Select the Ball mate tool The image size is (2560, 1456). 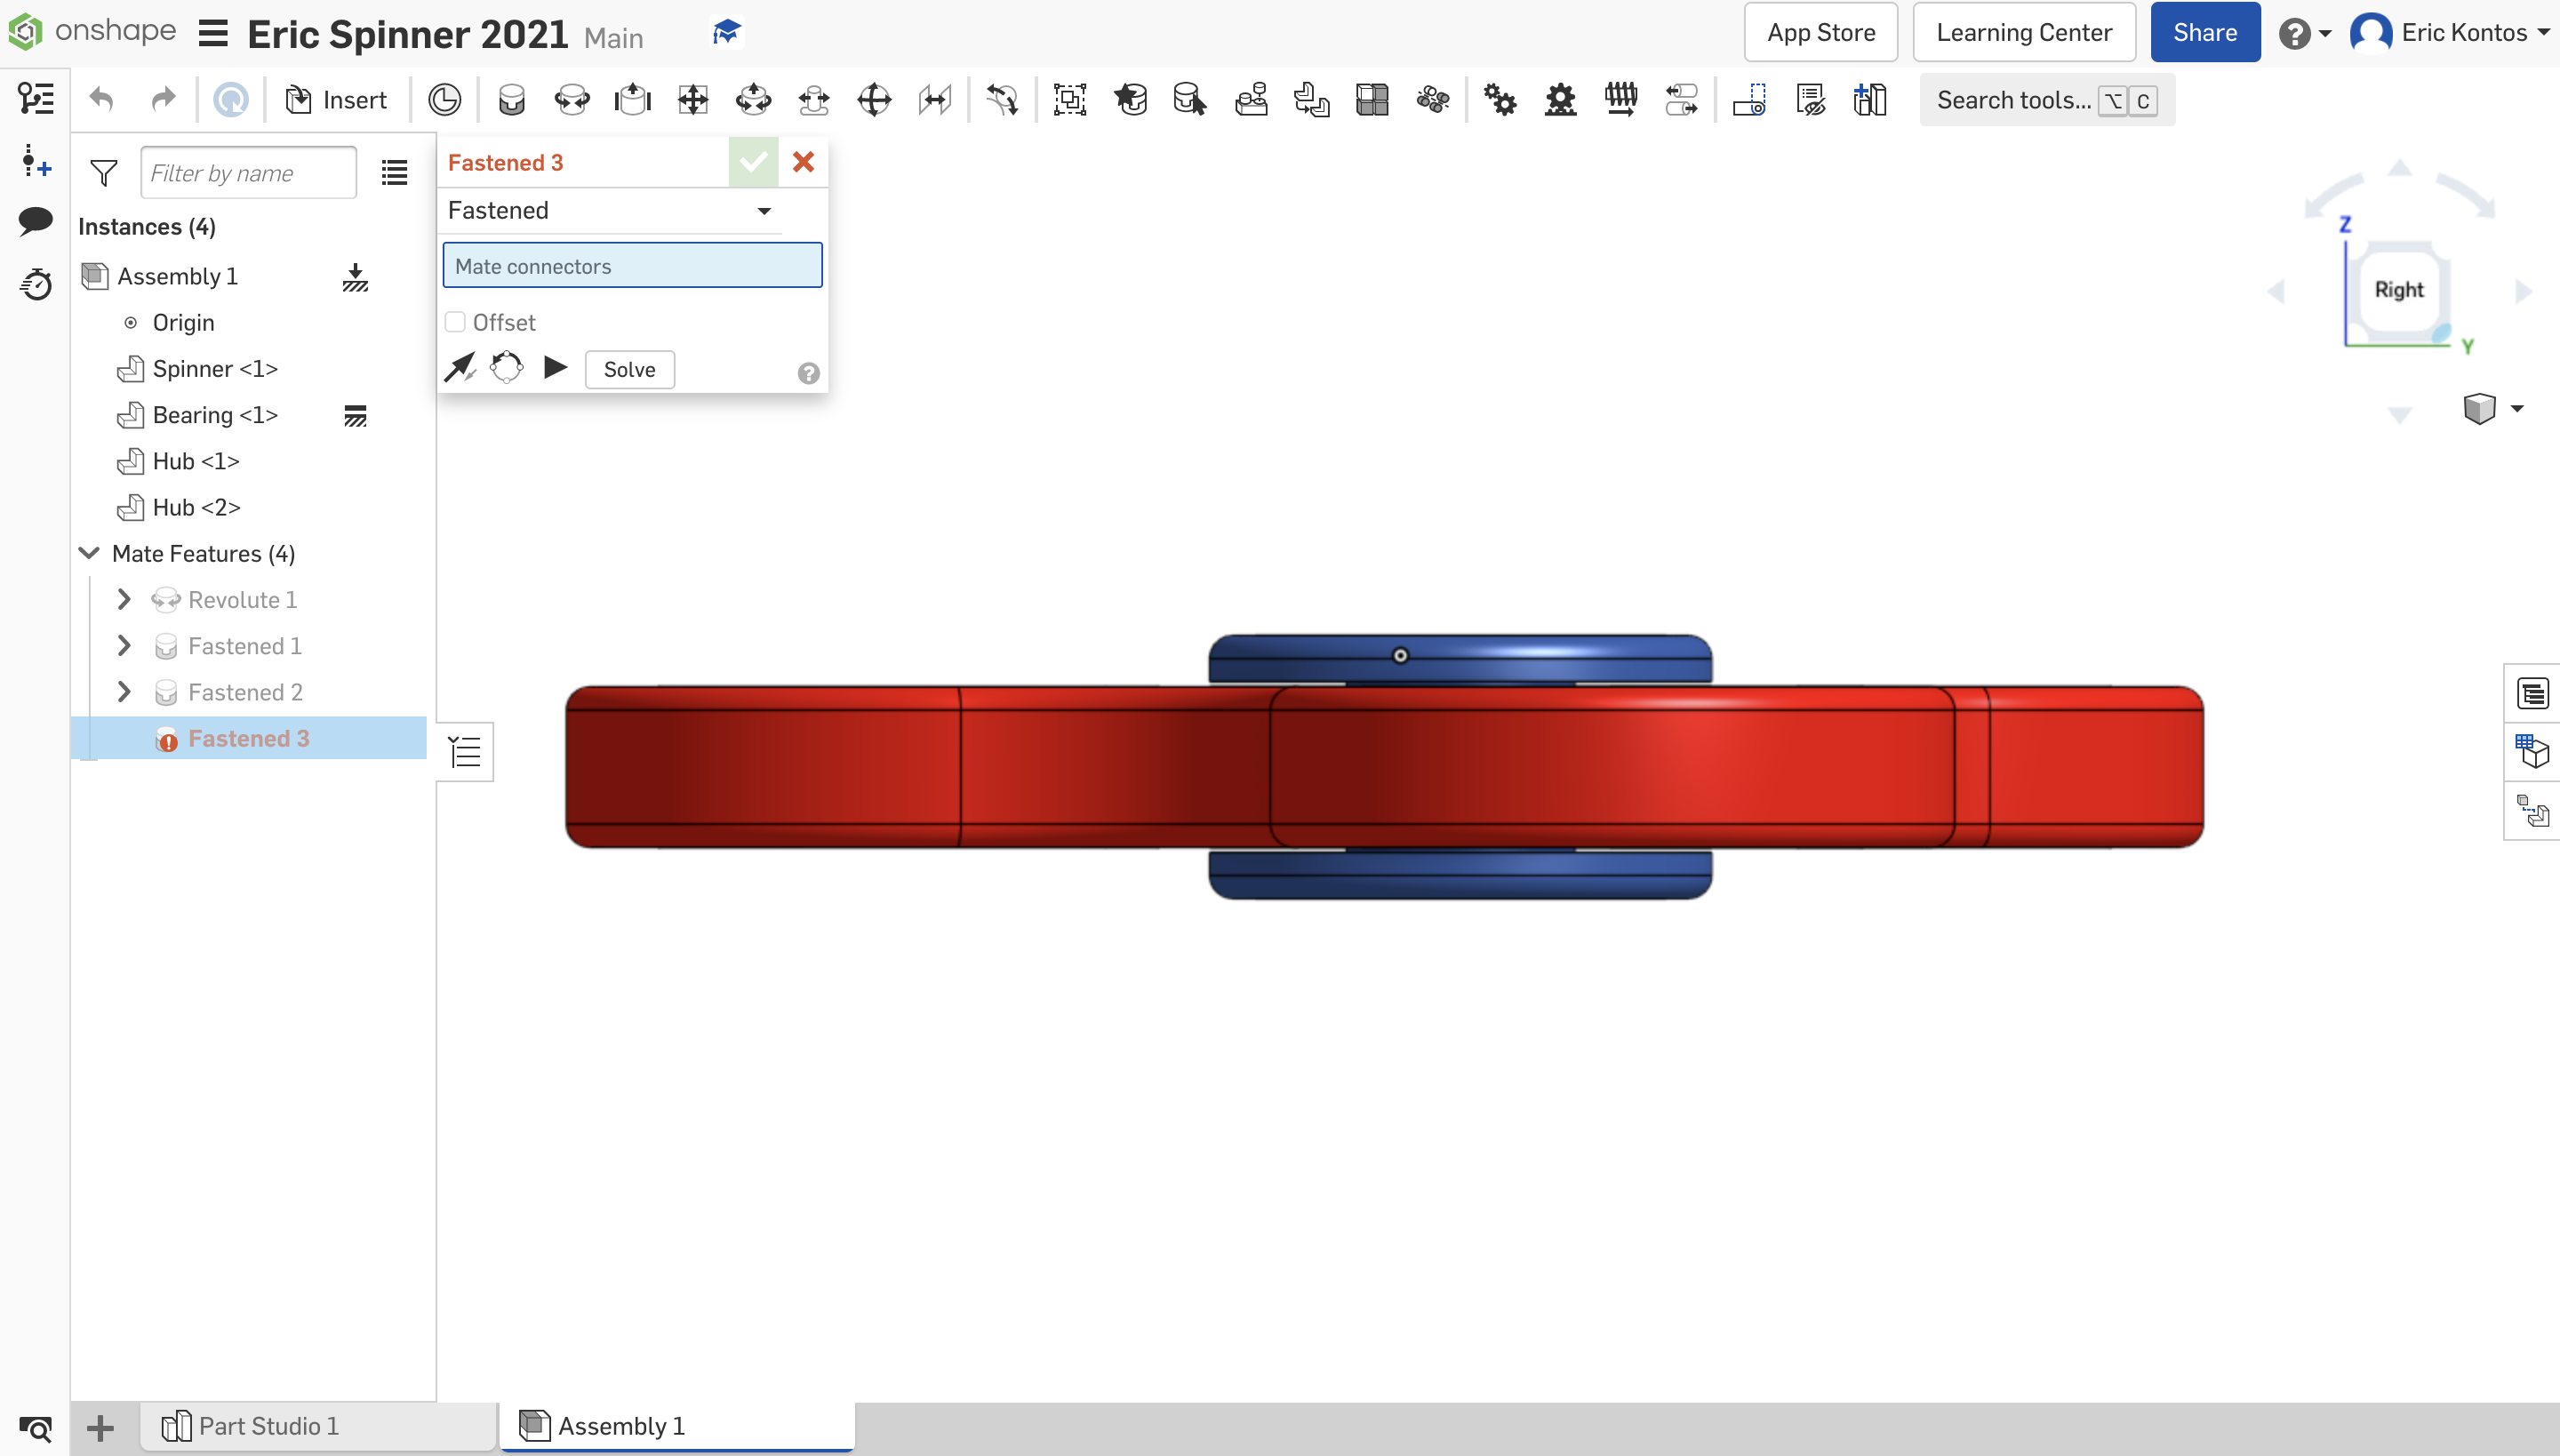coord(873,99)
